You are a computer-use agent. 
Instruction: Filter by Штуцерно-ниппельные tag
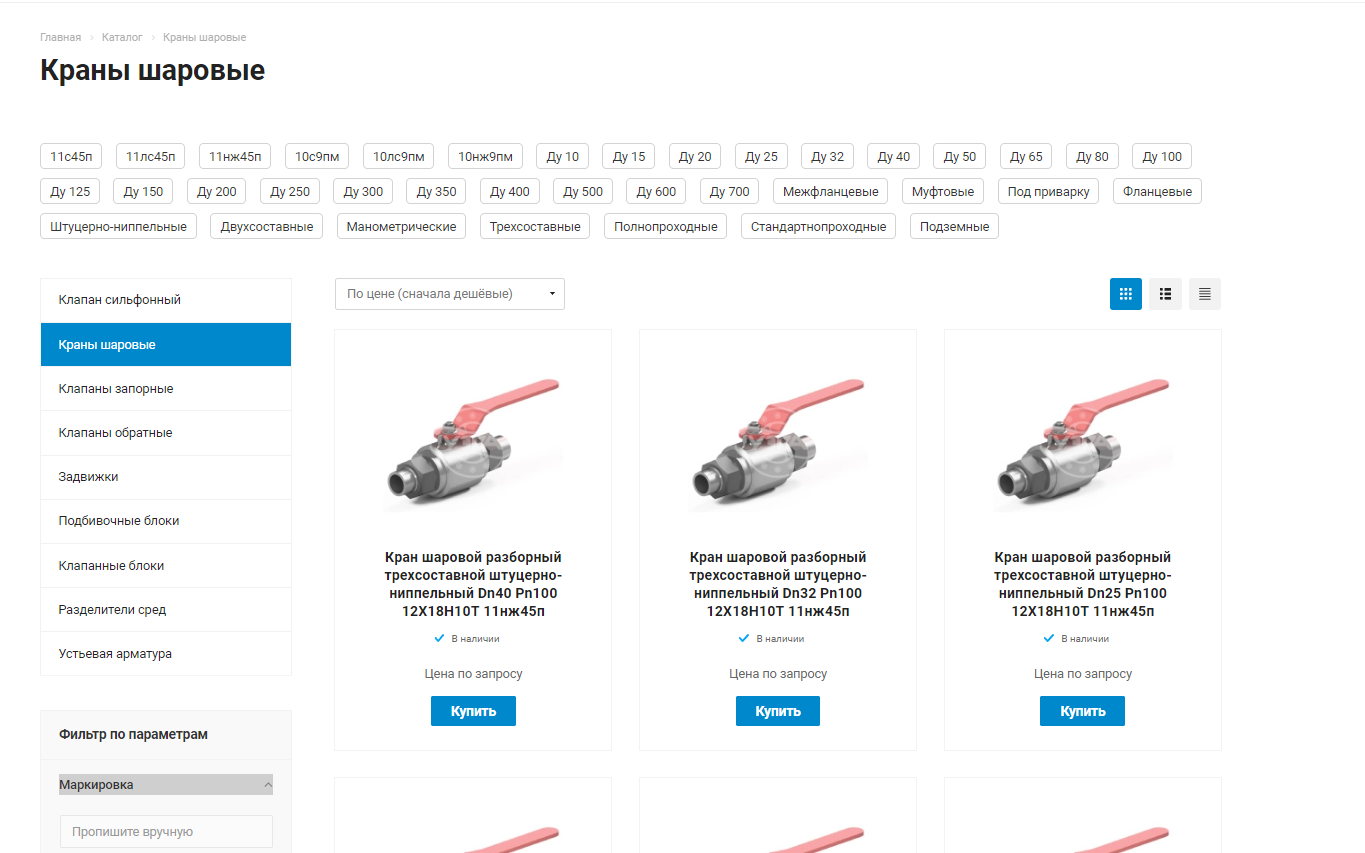pyautogui.click(x=119, y=226)
